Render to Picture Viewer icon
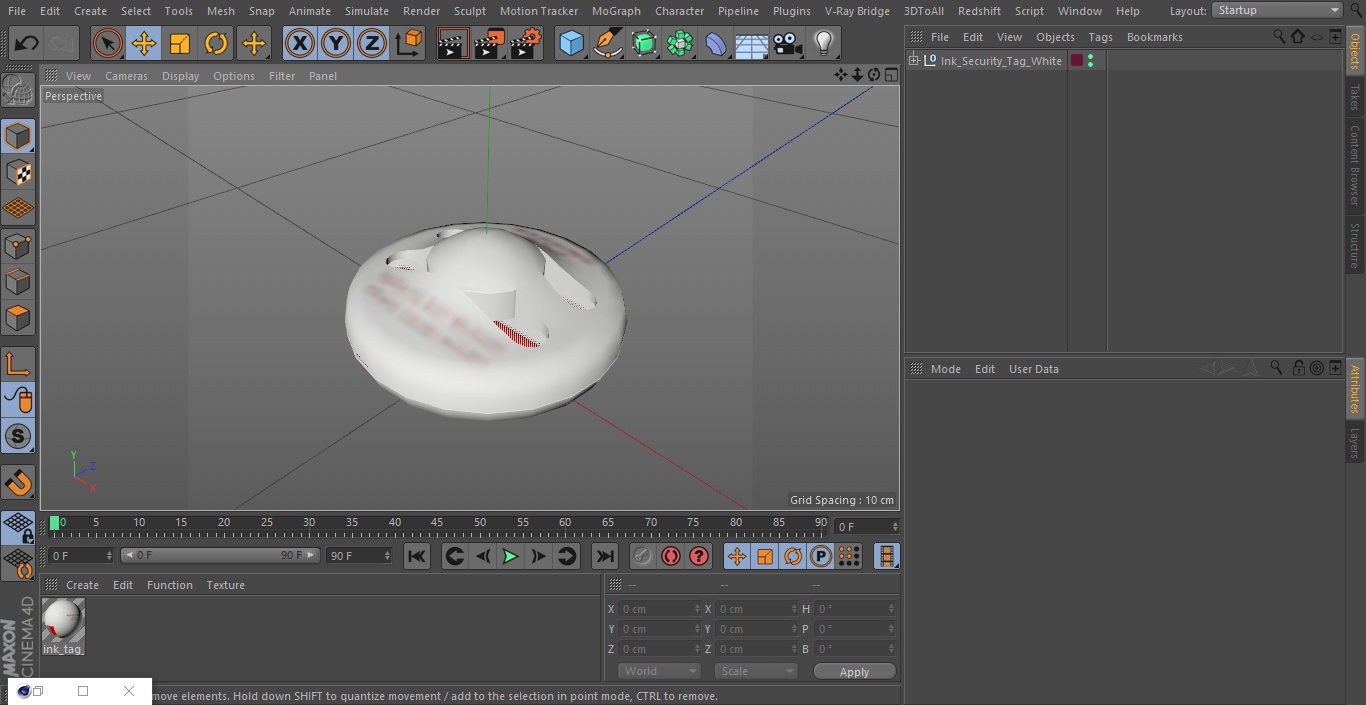Image resolution: width=1366 pixels, height=705 pixels. 489,44
